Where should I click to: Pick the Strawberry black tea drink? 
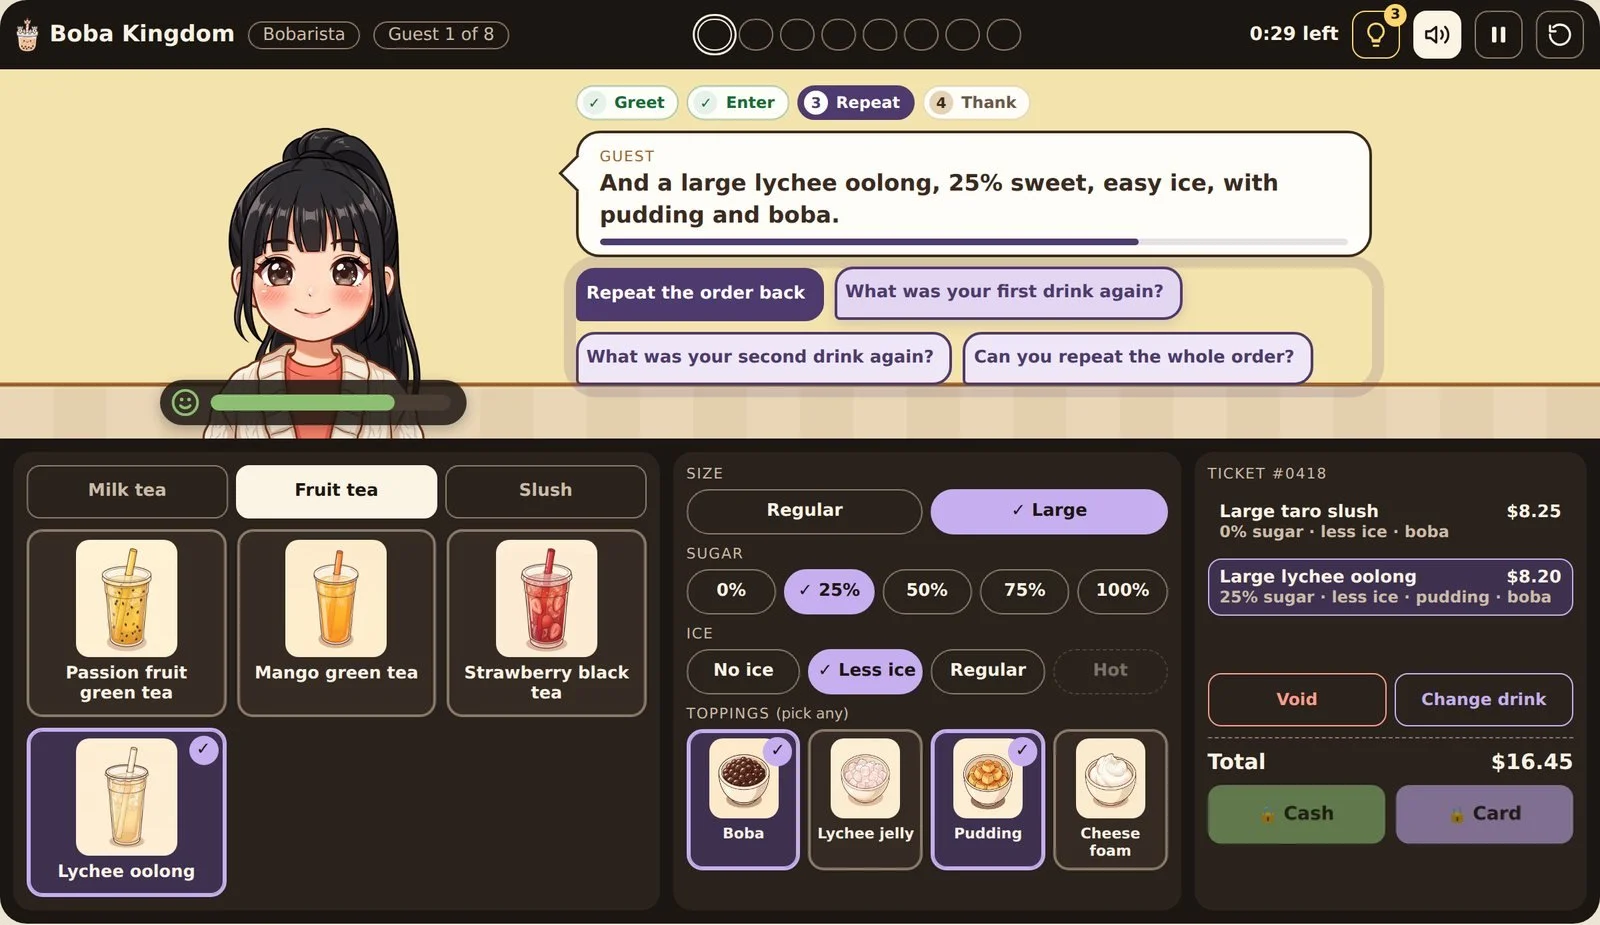coord(546,623)
